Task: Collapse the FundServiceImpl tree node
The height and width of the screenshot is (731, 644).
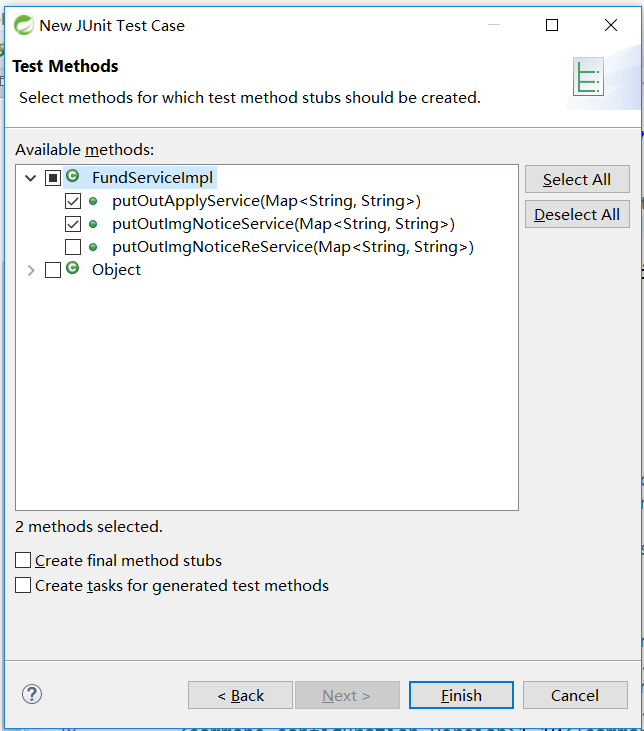Action: point(31,178)
